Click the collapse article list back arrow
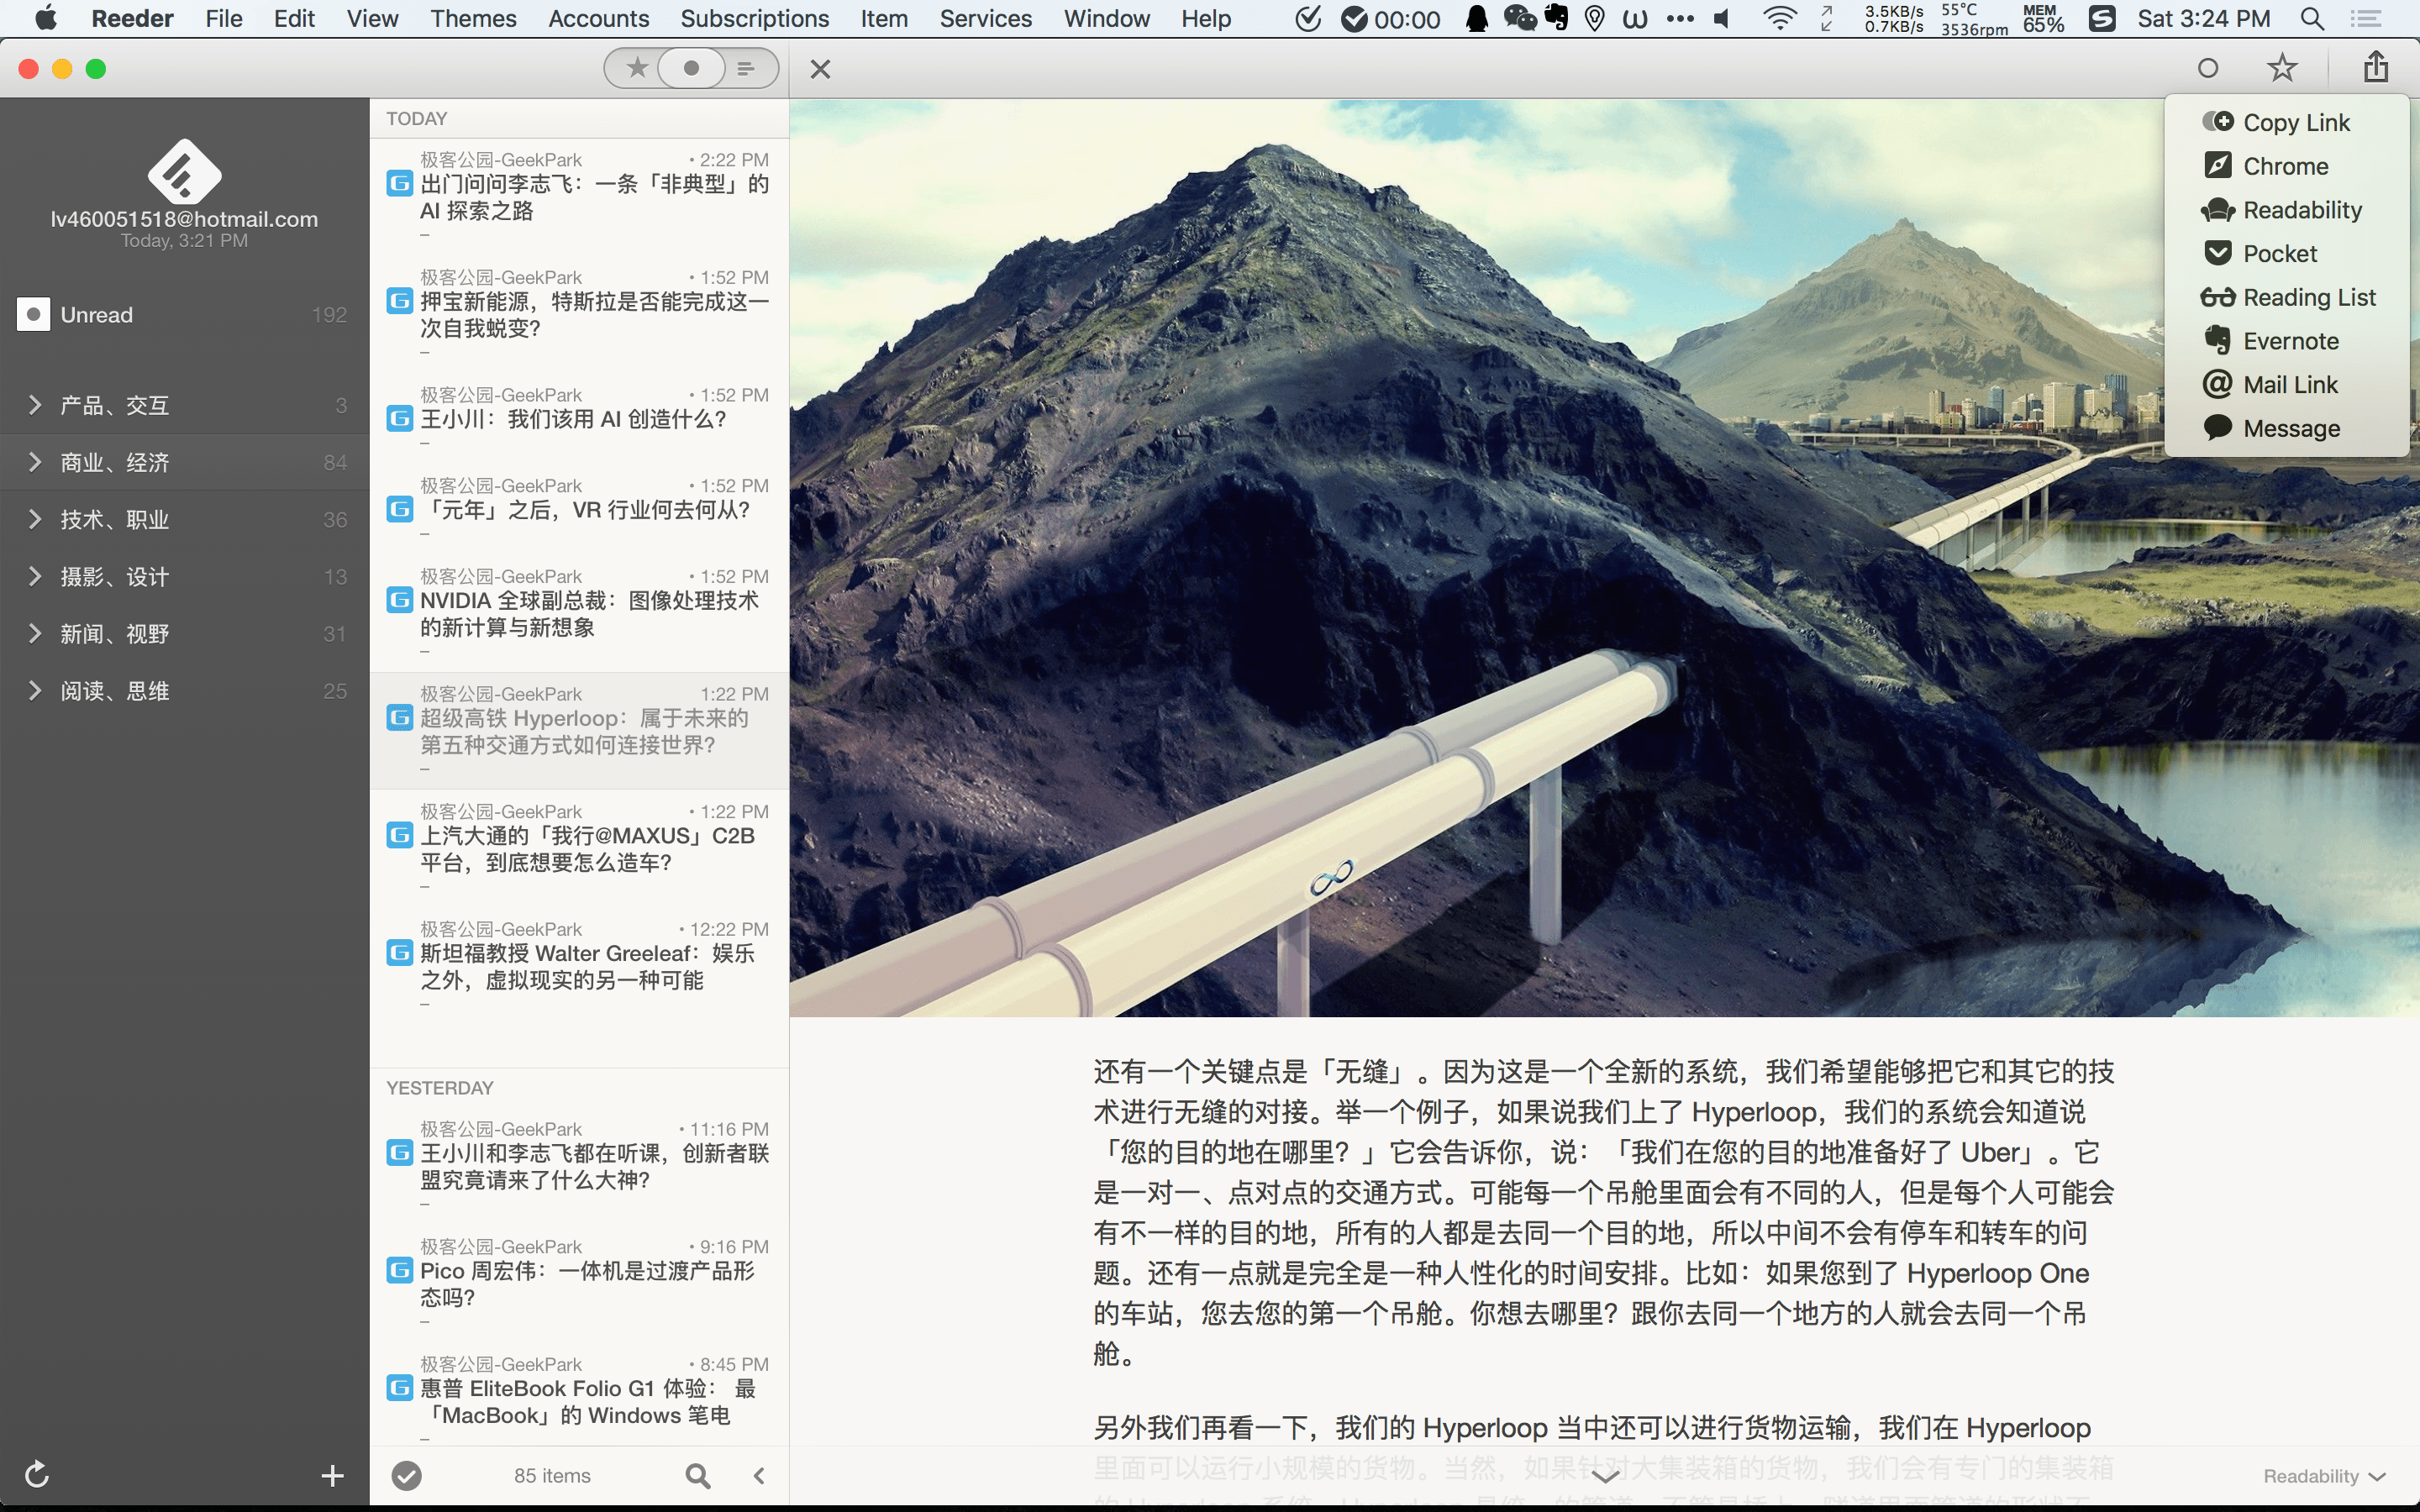Viewport: 2420px width, 1512px height. point(759,1475)
